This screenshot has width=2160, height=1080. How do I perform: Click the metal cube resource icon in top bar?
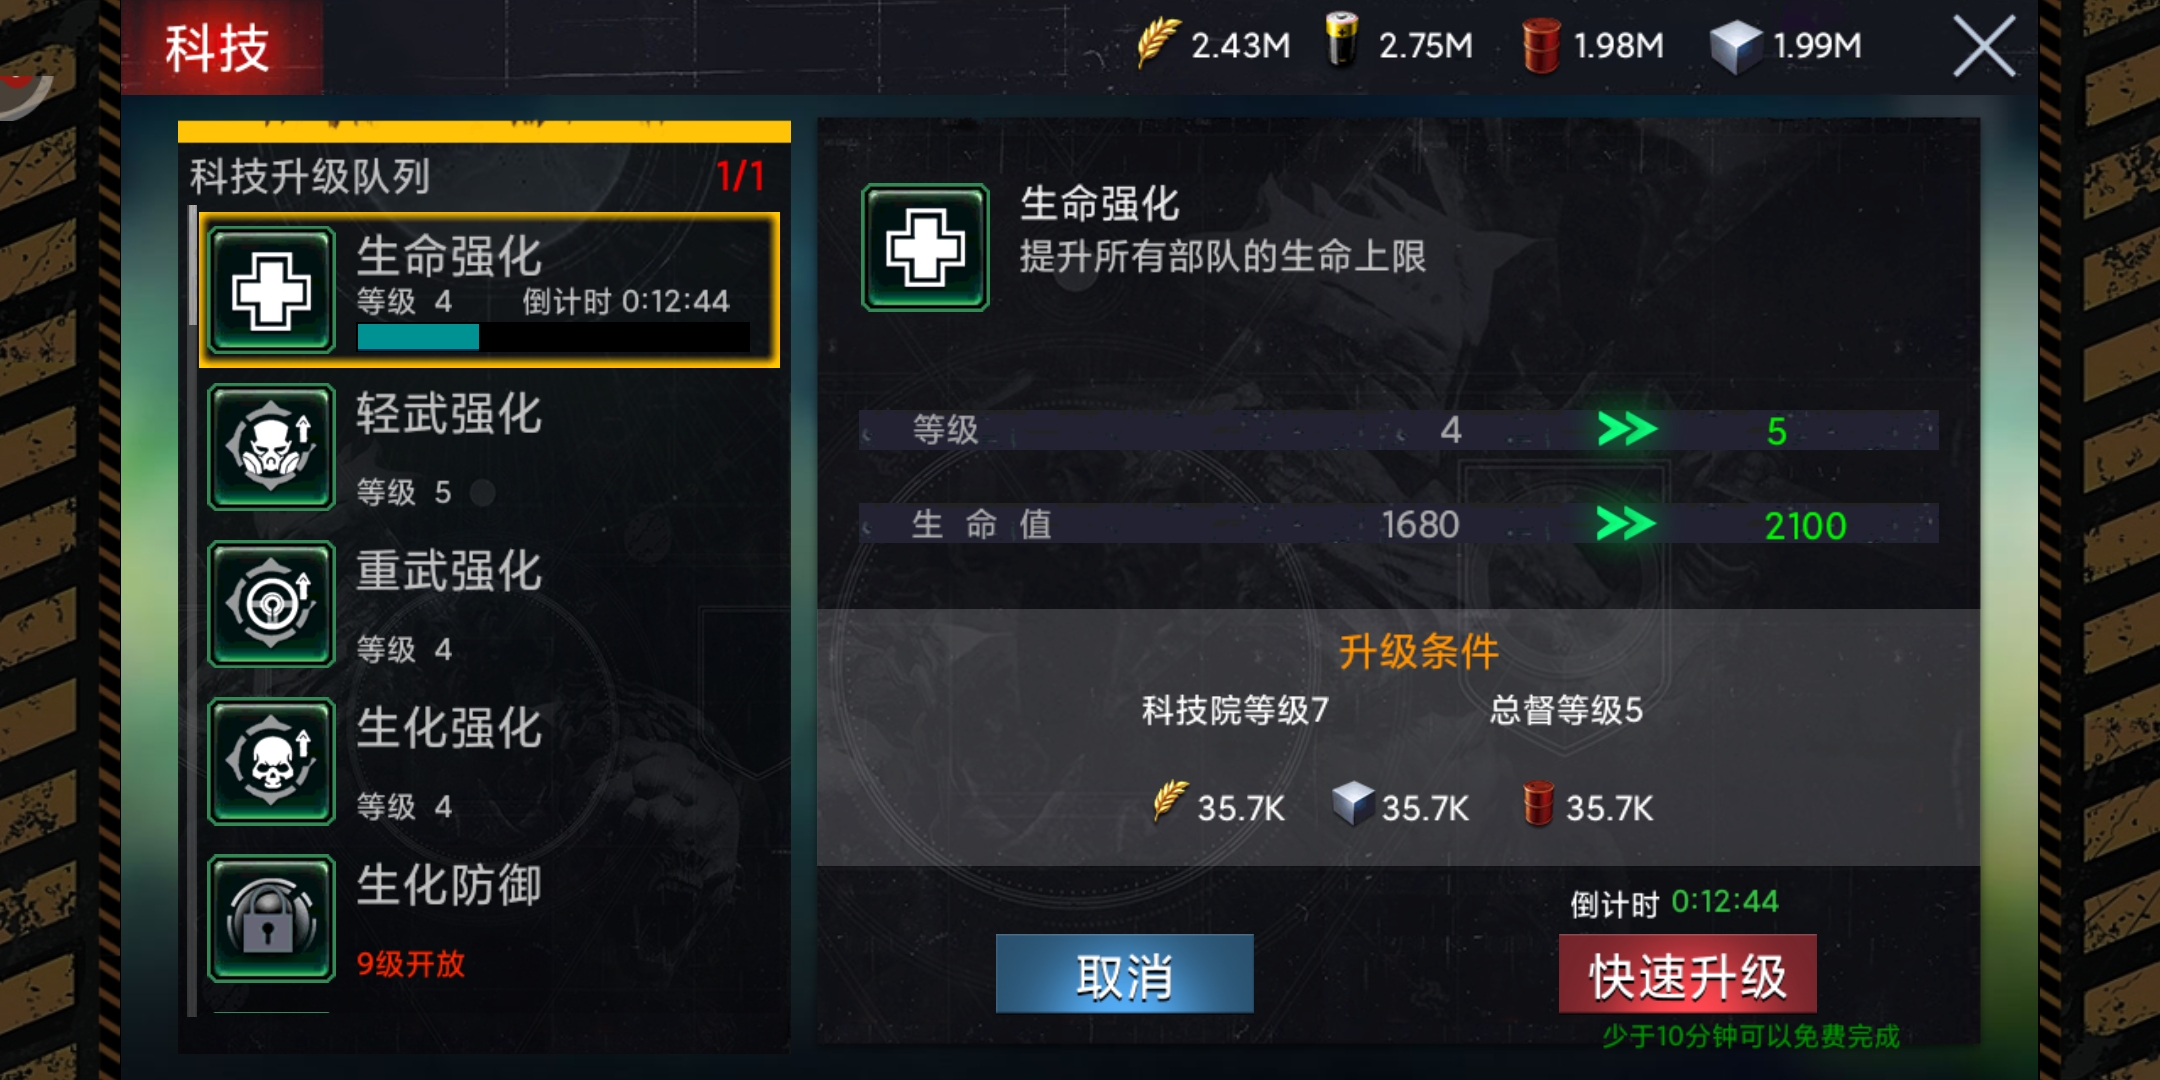click(1735, 46)
